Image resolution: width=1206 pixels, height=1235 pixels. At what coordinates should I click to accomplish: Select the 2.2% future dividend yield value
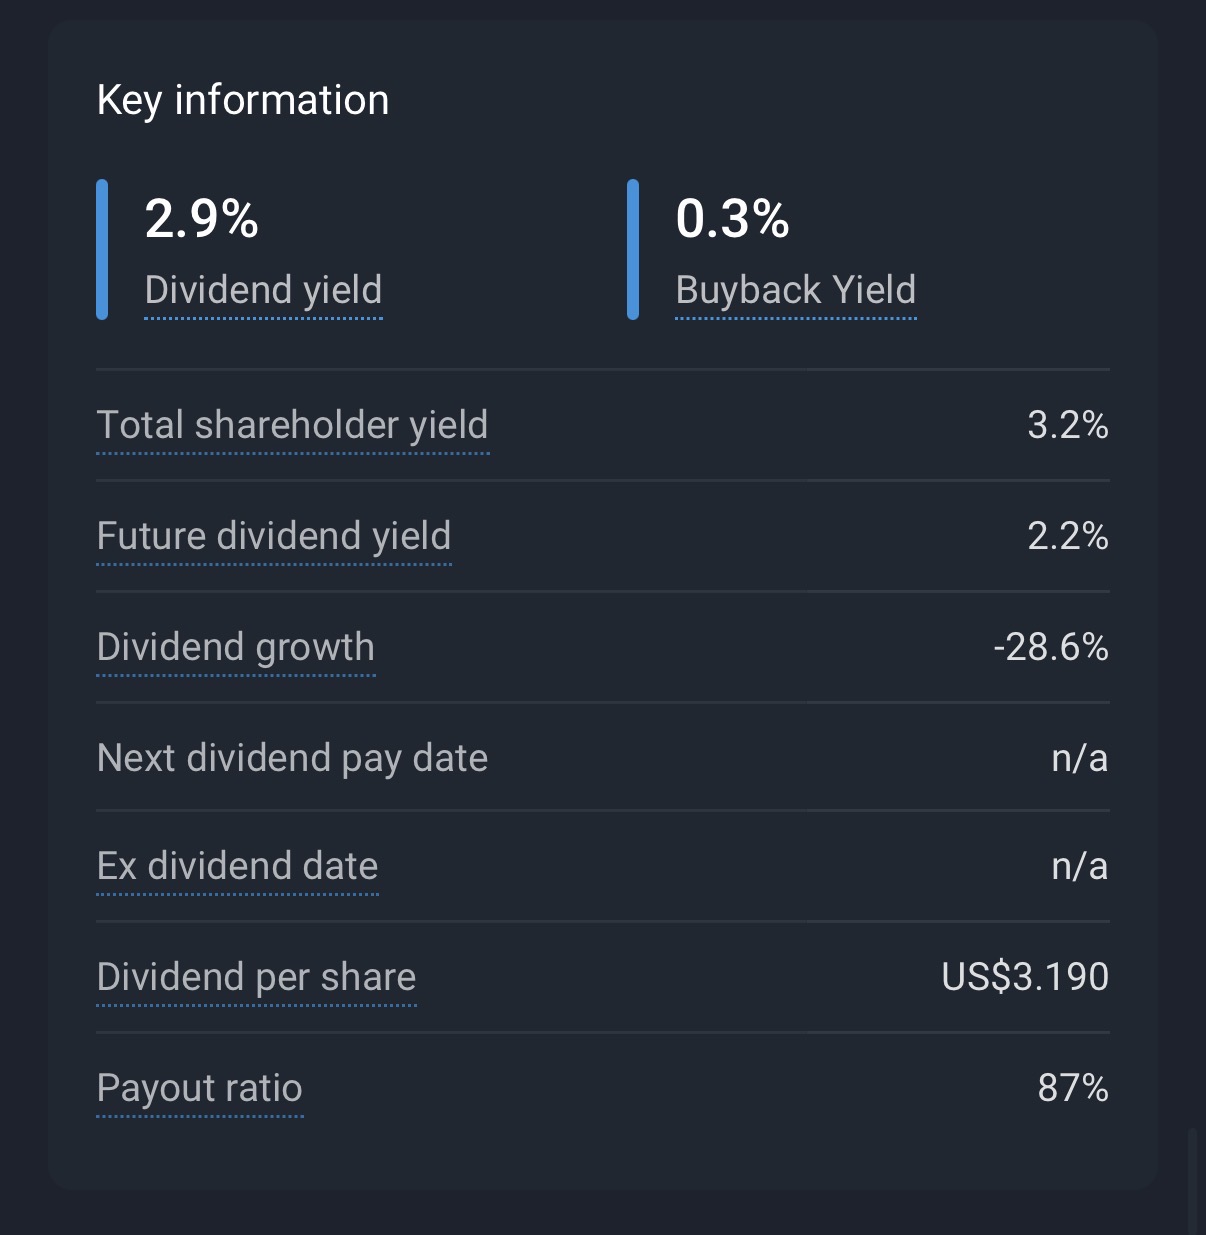[x=1067, y=537]
